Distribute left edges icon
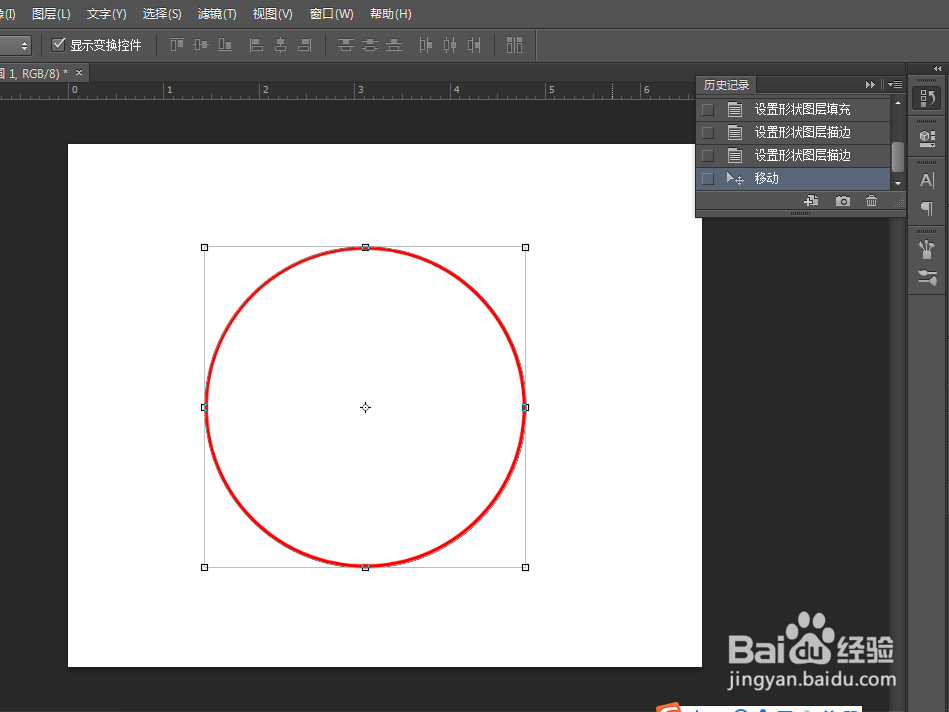 (x=425, y=45)
